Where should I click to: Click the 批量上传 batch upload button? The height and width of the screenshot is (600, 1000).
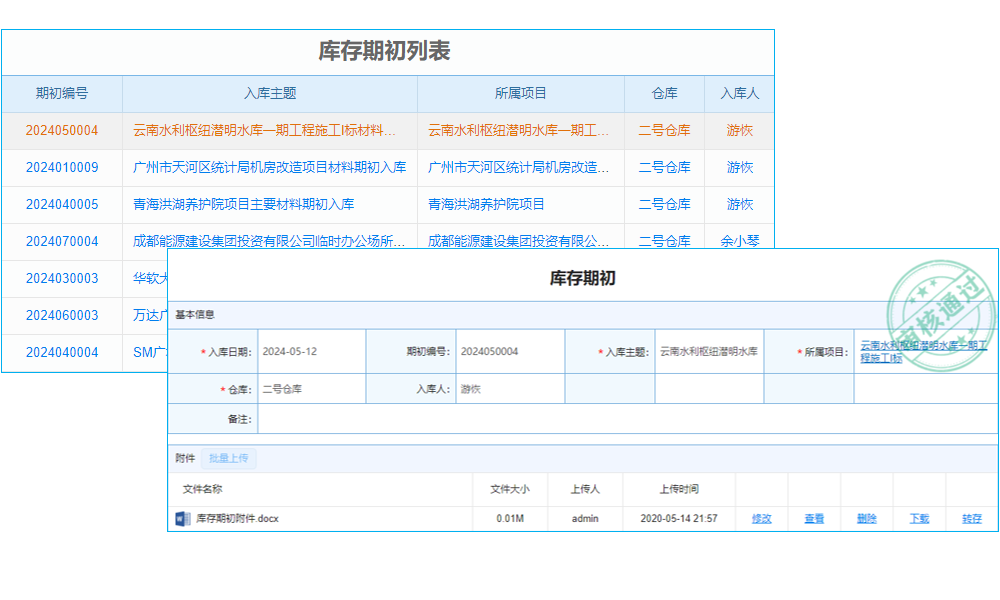tap(230, 458)
